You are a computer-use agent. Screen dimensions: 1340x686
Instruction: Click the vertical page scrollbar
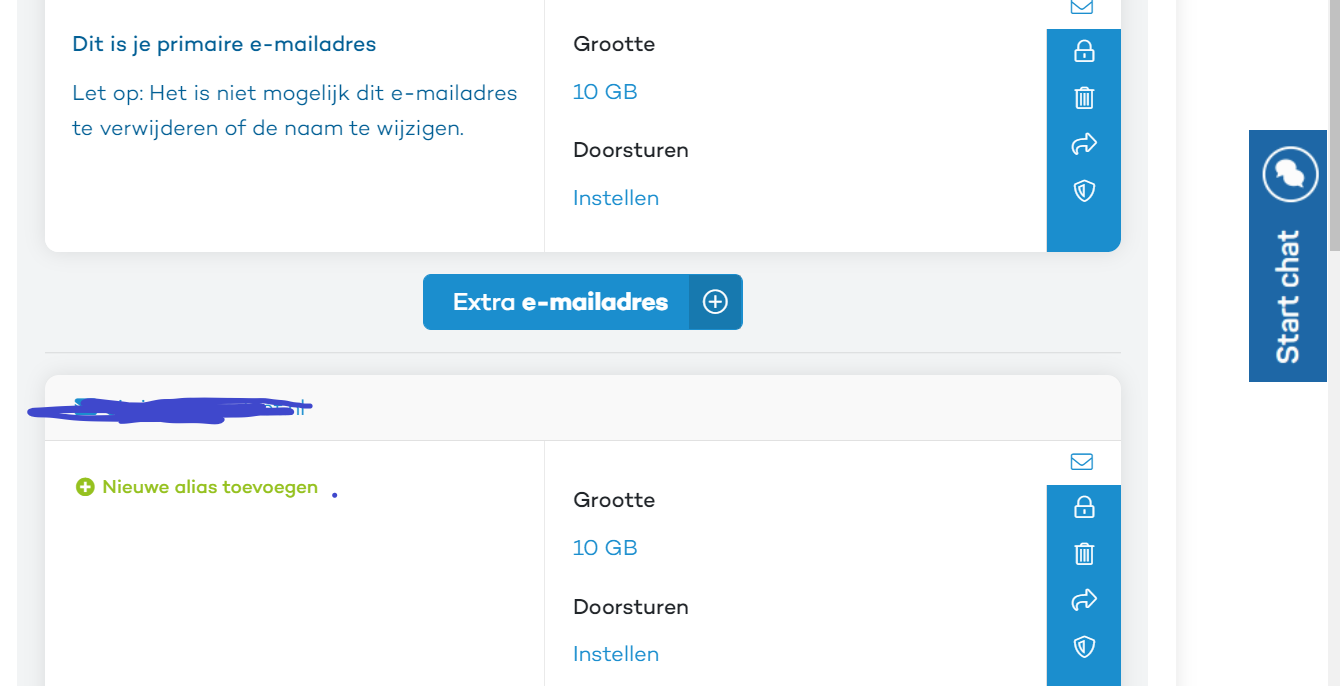coord(1334,125)
